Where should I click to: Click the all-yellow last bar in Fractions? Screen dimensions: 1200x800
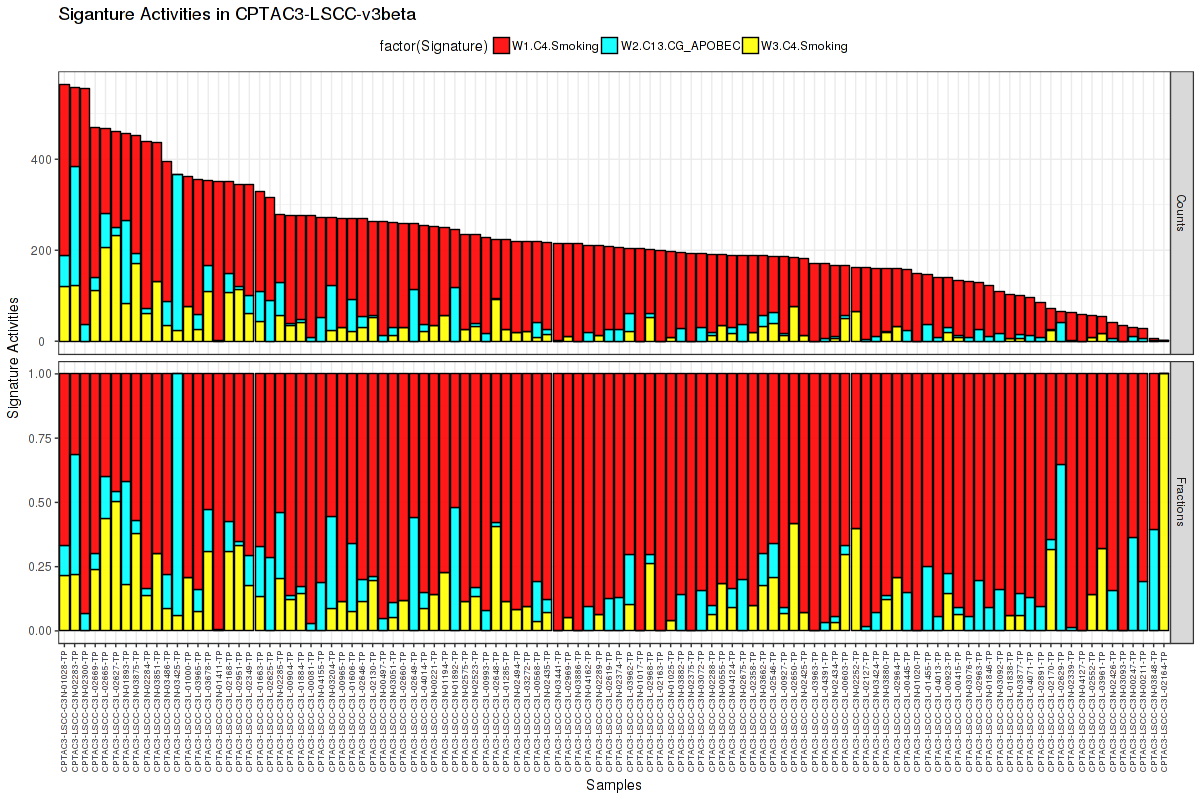[x=1164, y=502]
